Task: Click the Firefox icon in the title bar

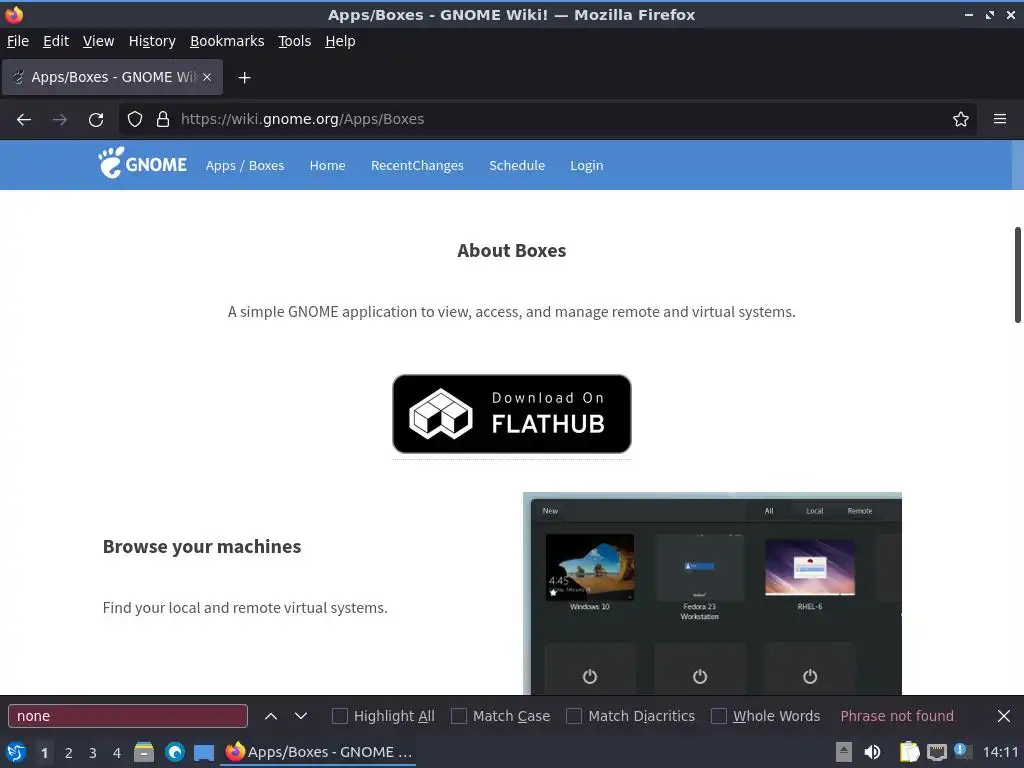Action: coord(14,14)
